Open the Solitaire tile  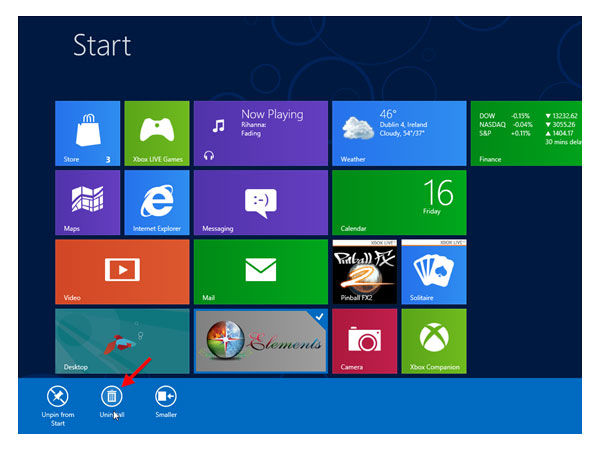434,272
